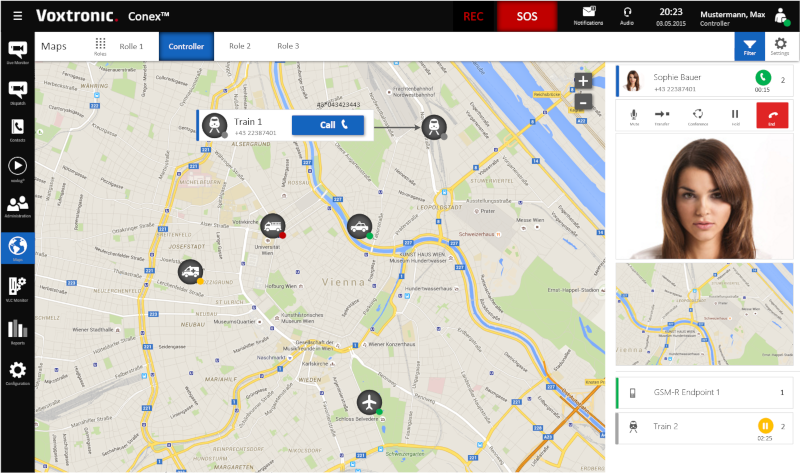Image resolution: width=800 pixels, height=473 pixels.
Task: Open Reports in the sidebar
Action: [17, 332]
